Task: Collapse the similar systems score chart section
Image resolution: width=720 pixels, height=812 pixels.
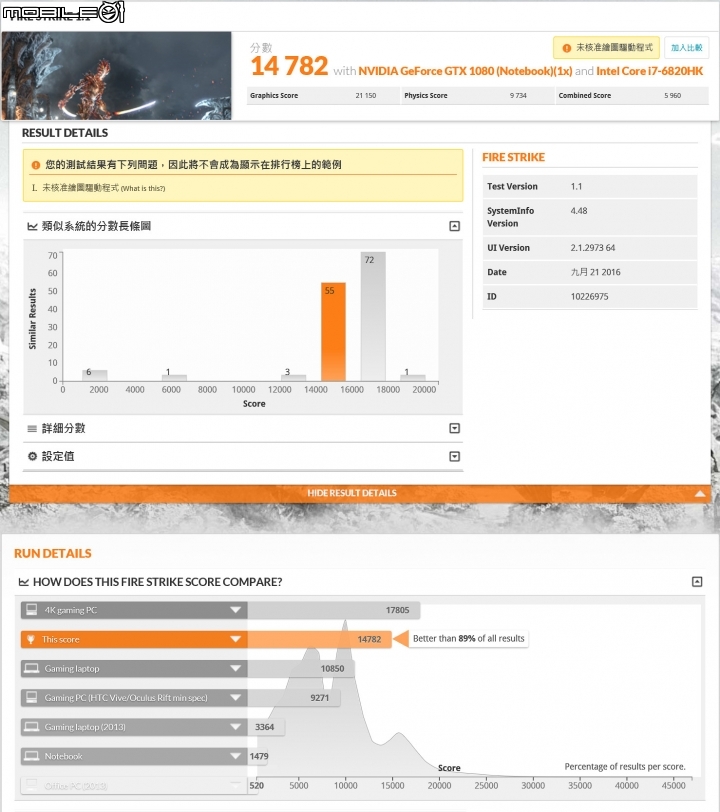Action: 454,226
